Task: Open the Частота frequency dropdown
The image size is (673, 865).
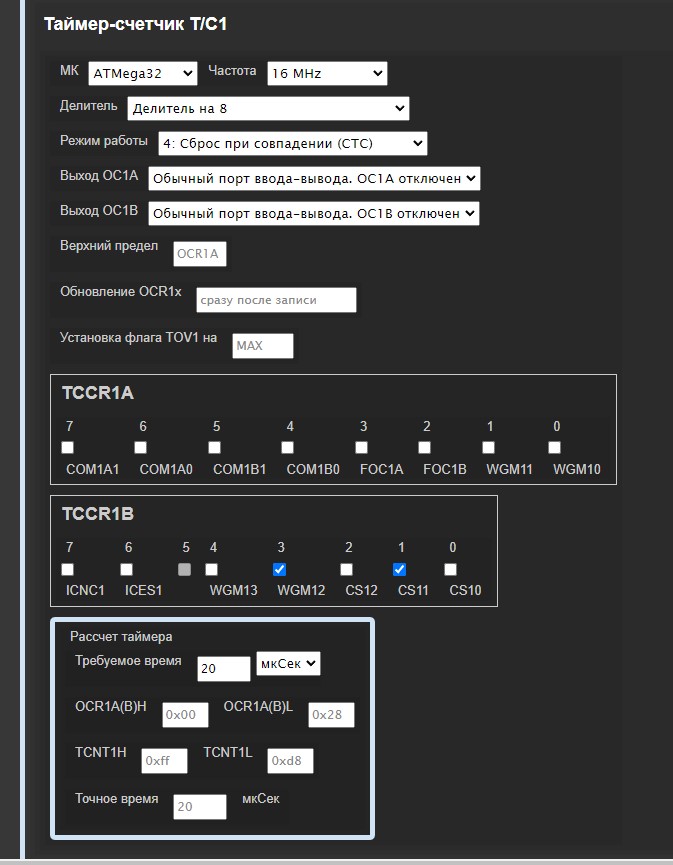Action: click(325, 73)
